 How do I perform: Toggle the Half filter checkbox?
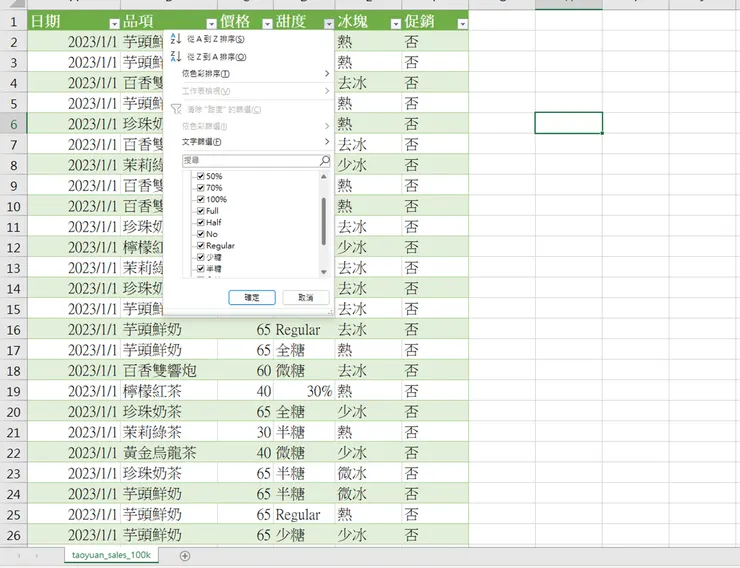click(x=201, y=222)
